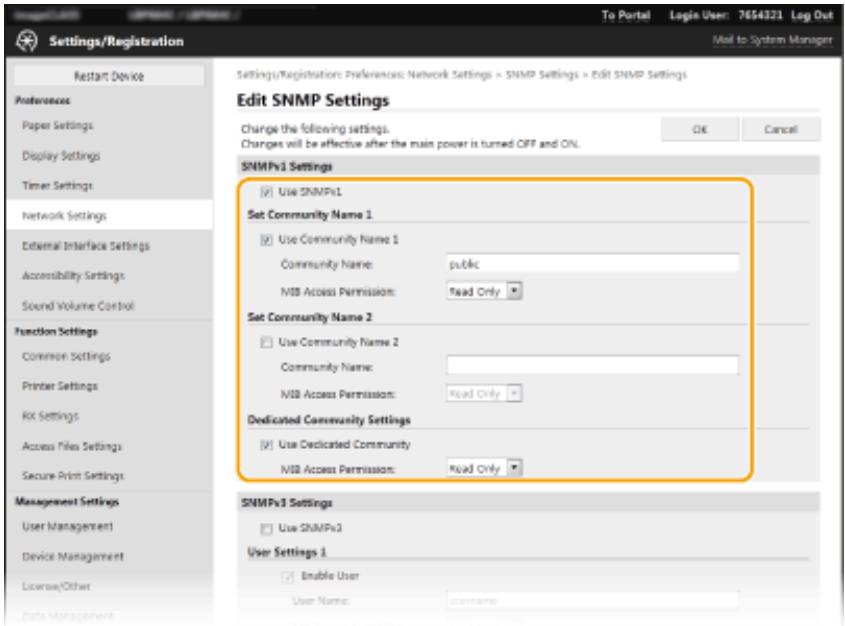Click the Cancel button

(x=781, y=129)
